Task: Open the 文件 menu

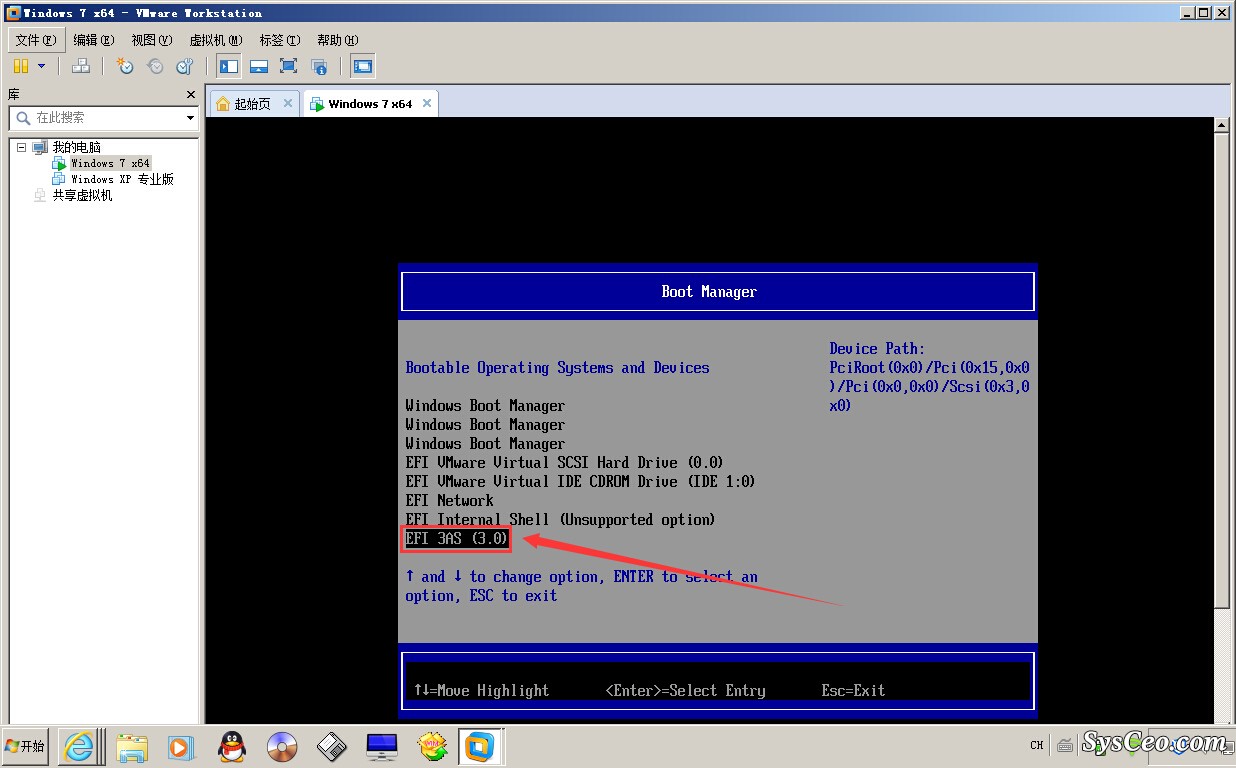Action: pyautogui.click(x=36, y=40)
